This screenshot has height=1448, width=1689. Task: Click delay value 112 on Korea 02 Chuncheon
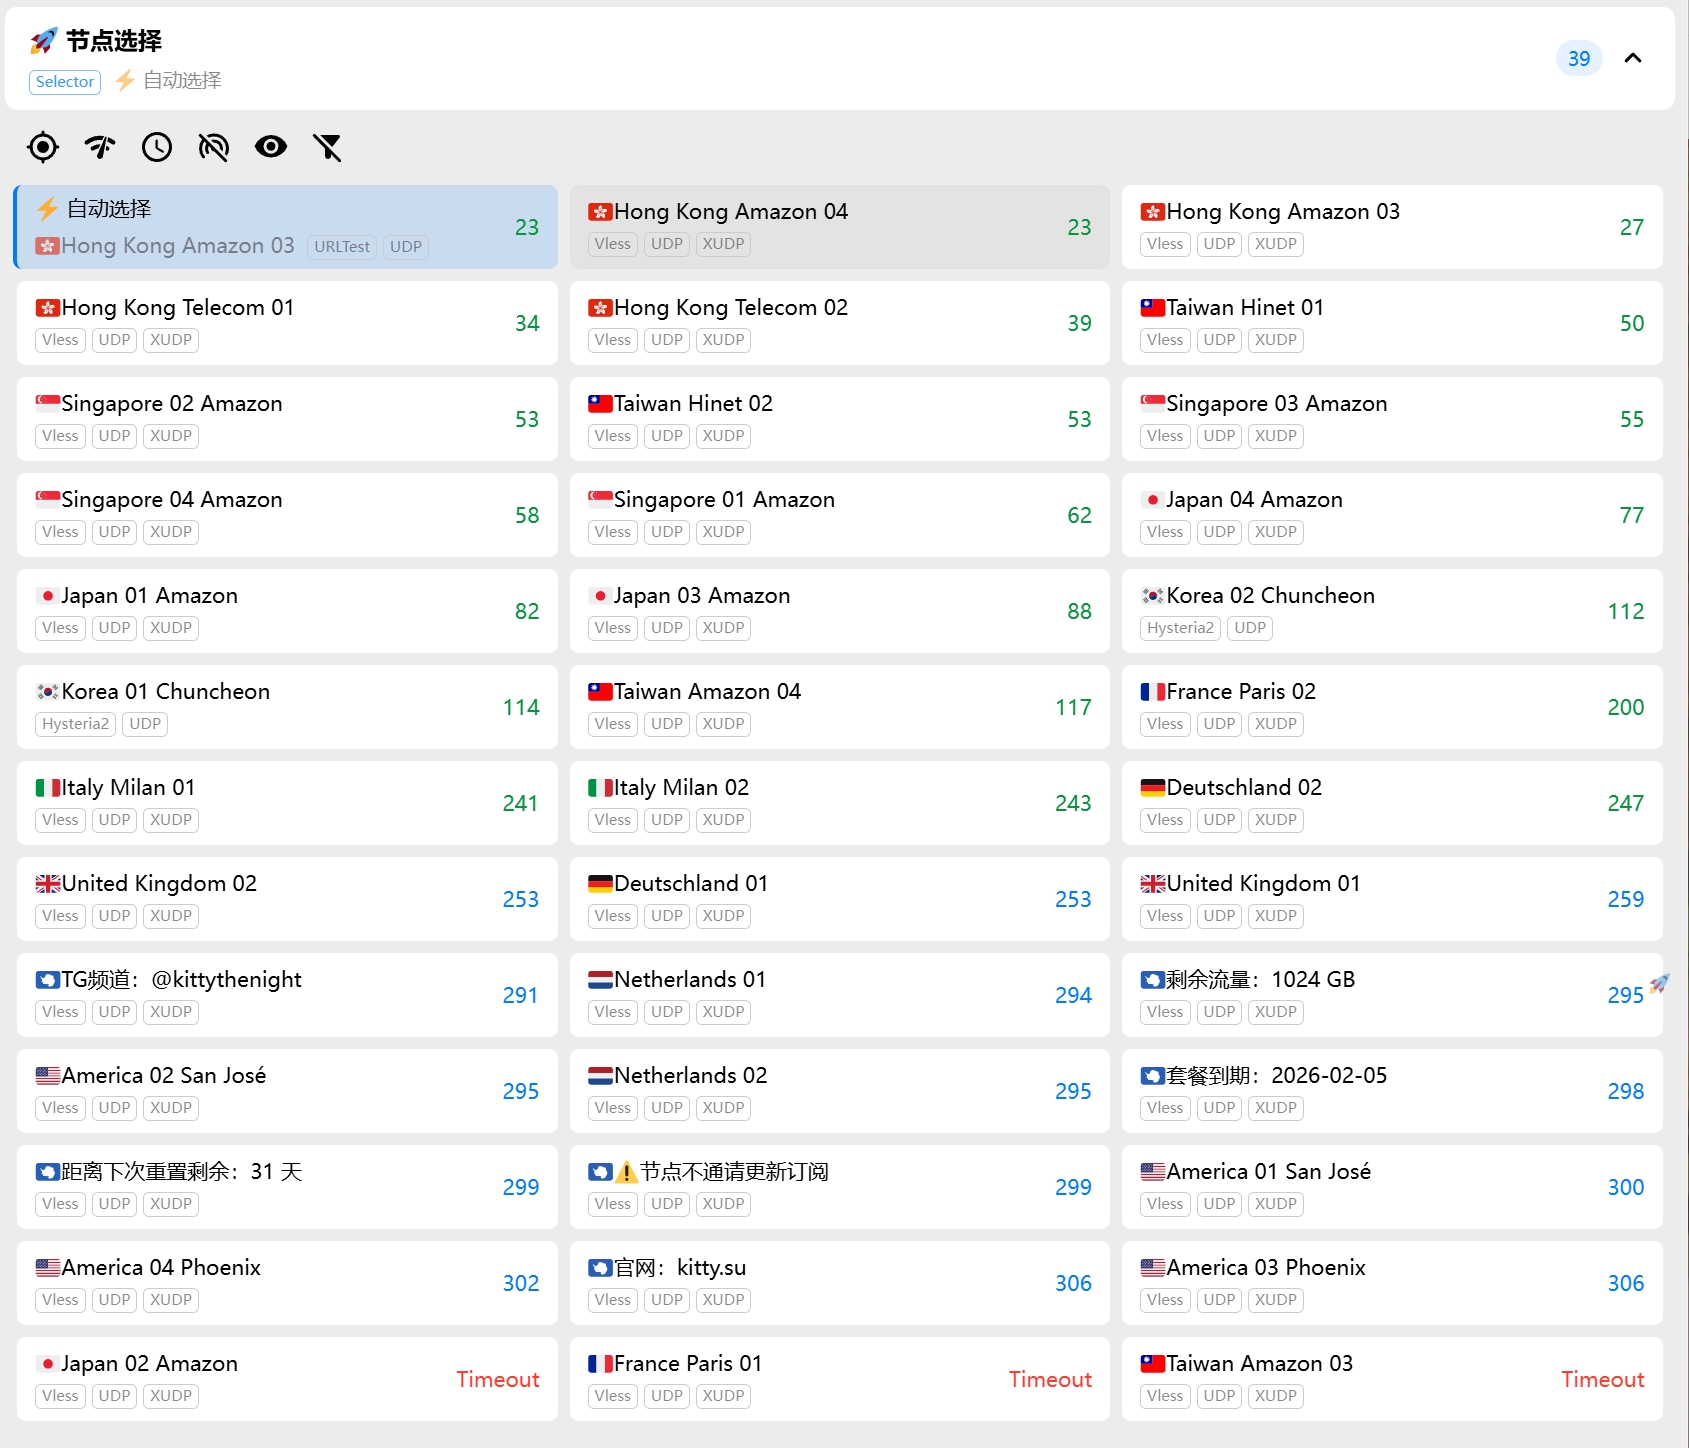[x=1625, y=611]
